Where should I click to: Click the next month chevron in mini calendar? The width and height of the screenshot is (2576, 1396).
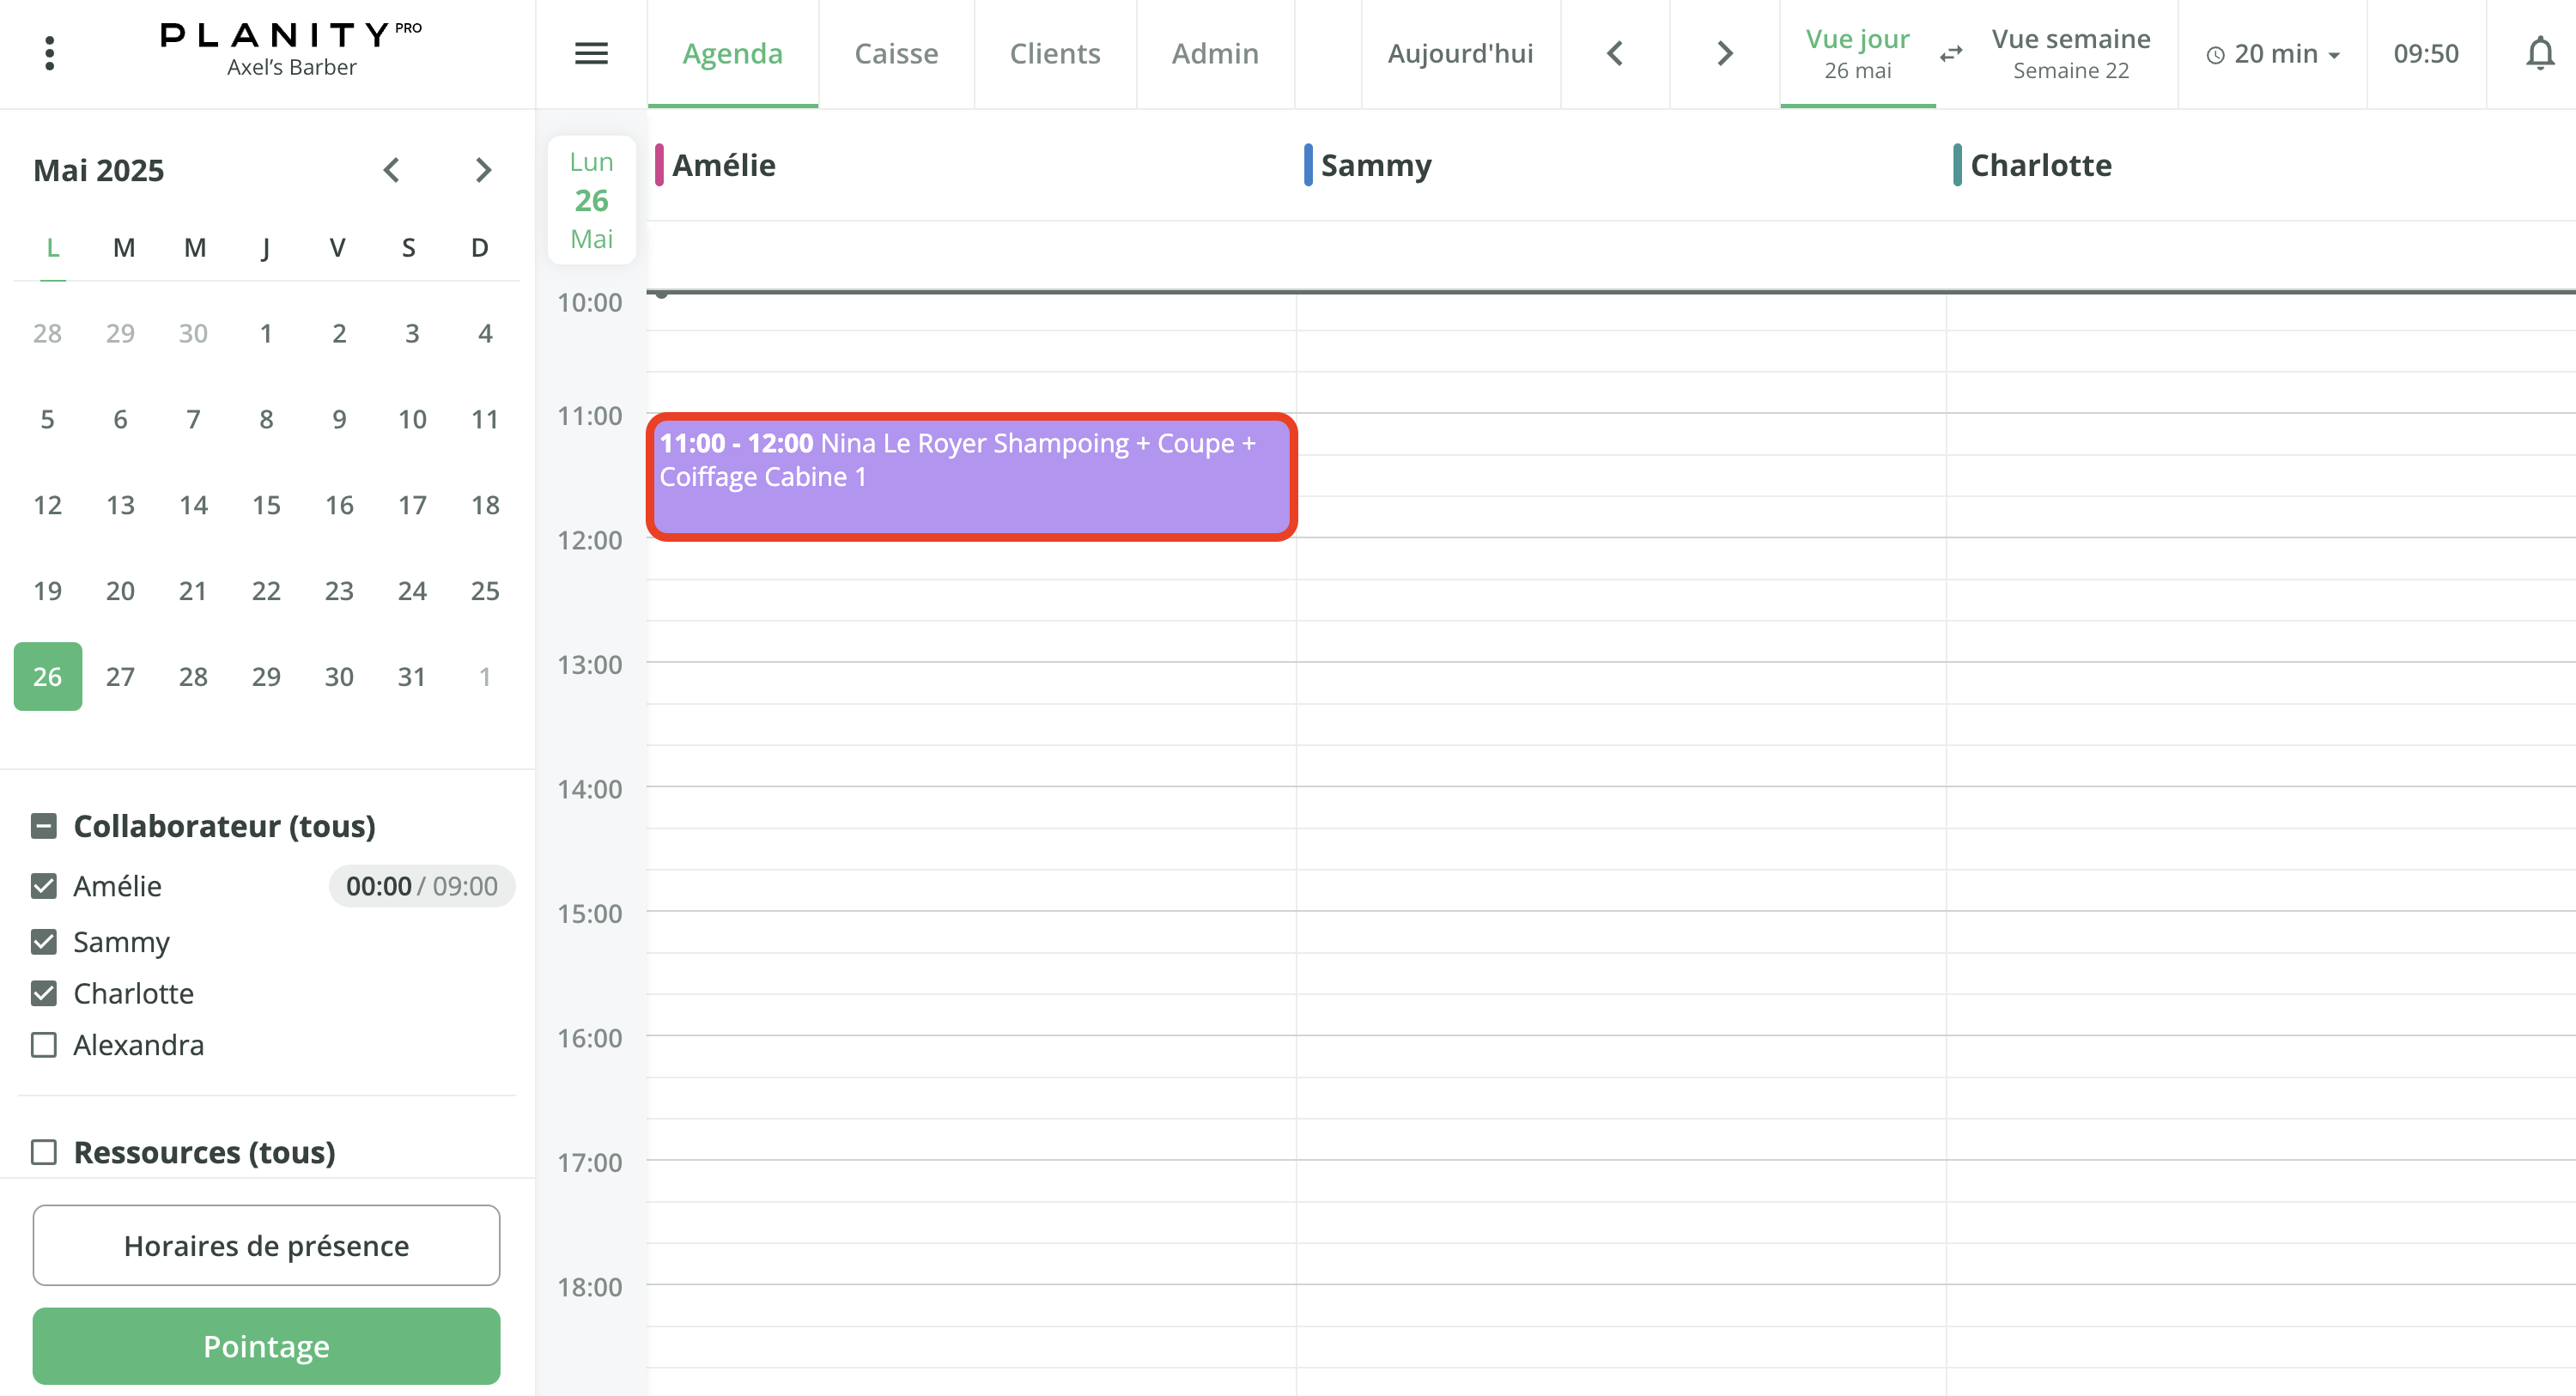coord(484,170)
